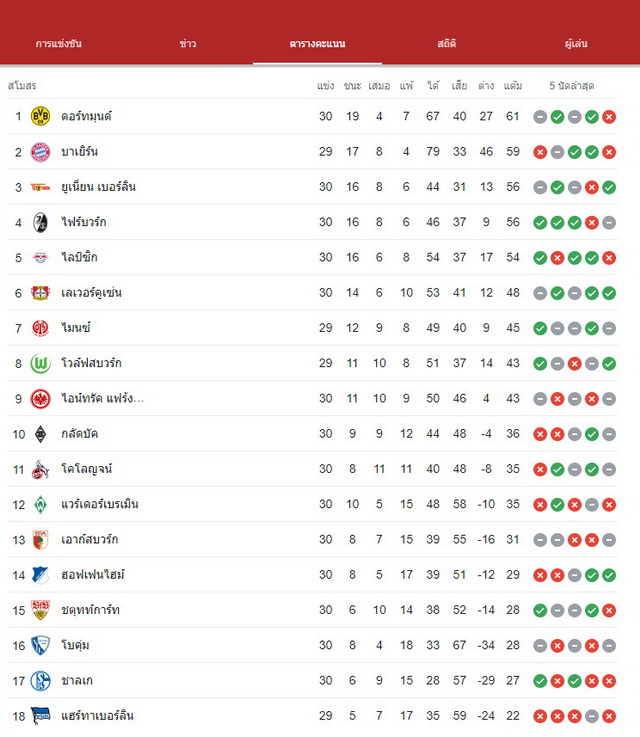Viewport: 640px width, 737px height.
Task: Open the ยูเนี่ยน เบอร์ลิน team row
Action: pos(312,187)
